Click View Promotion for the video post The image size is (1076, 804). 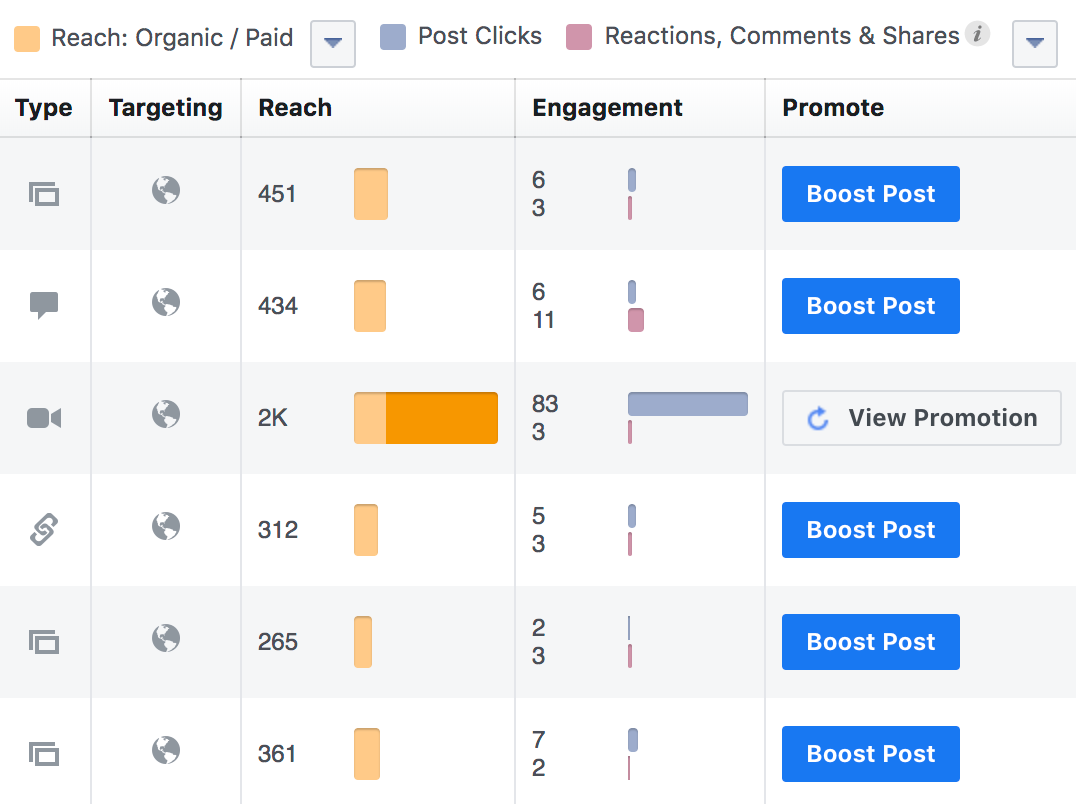(921, 418)
